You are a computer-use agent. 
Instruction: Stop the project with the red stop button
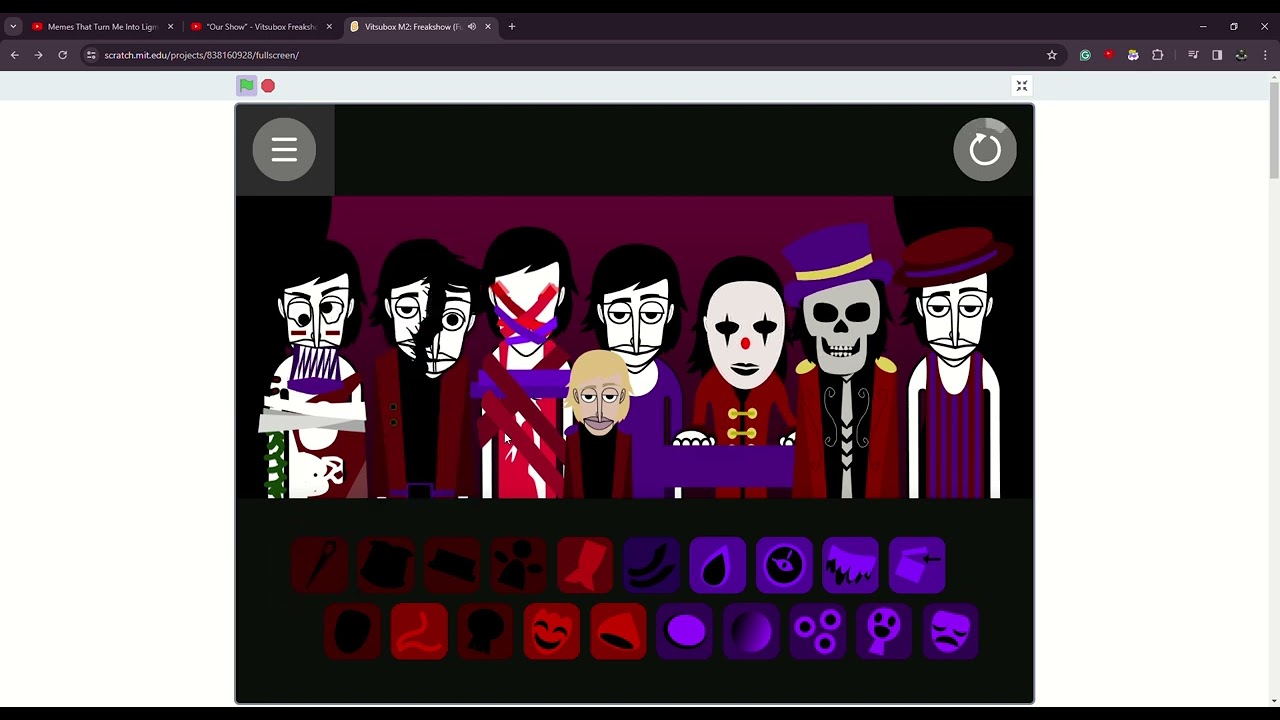[268, 86]
